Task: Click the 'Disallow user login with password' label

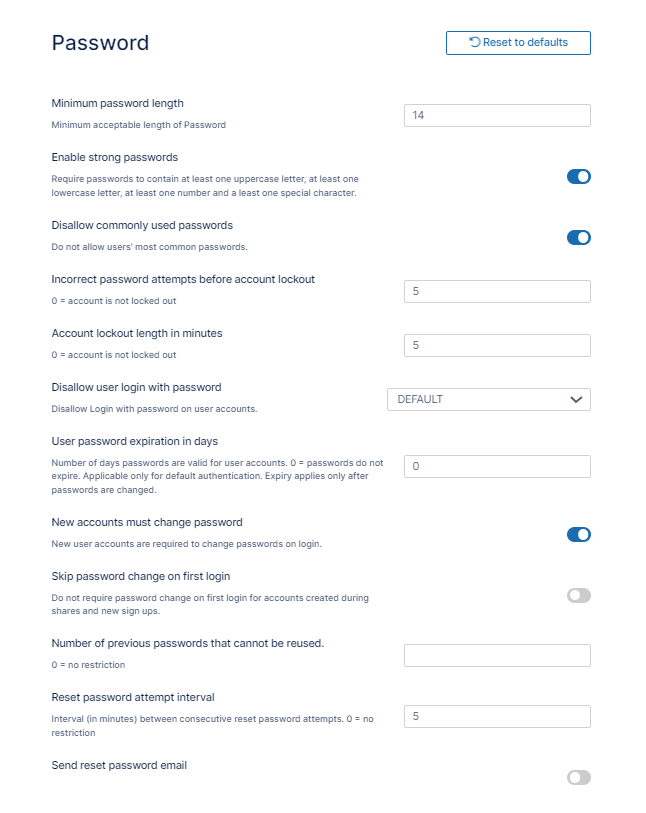Action: [136, 387]
